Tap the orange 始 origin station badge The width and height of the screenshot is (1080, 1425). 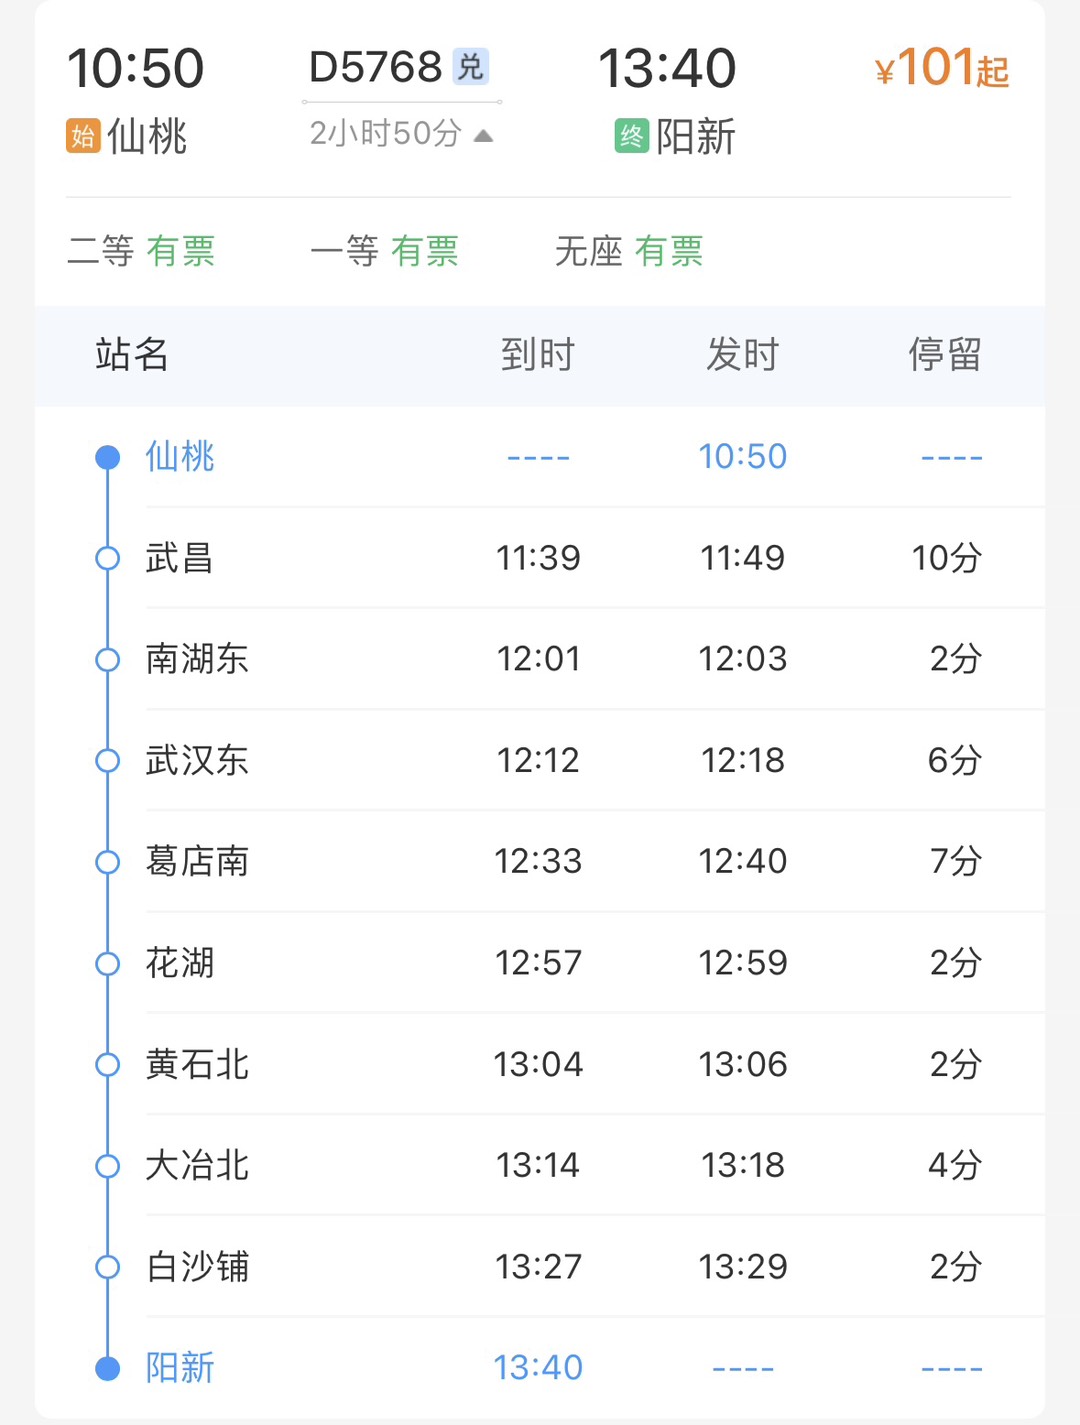(x=83, y=135)
